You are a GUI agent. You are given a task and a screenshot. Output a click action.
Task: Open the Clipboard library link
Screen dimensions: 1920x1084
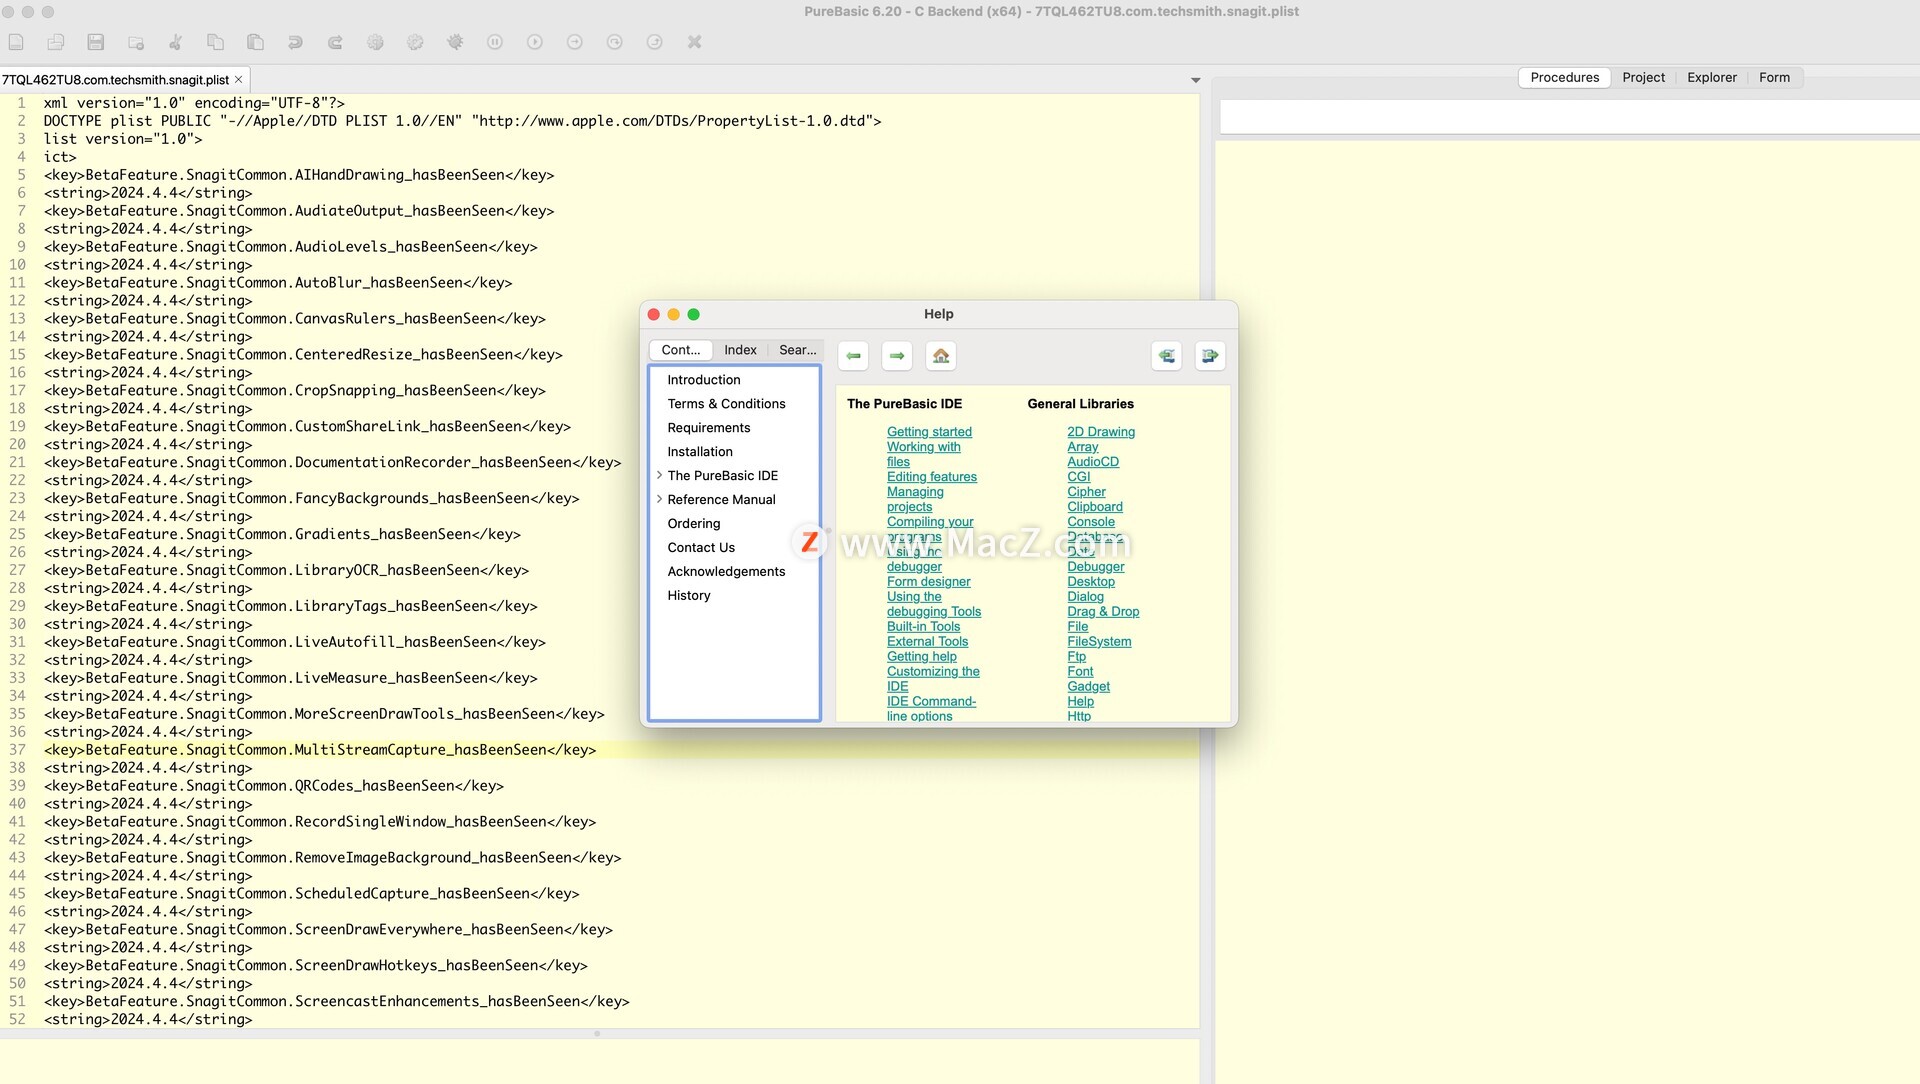(1095, 507)
